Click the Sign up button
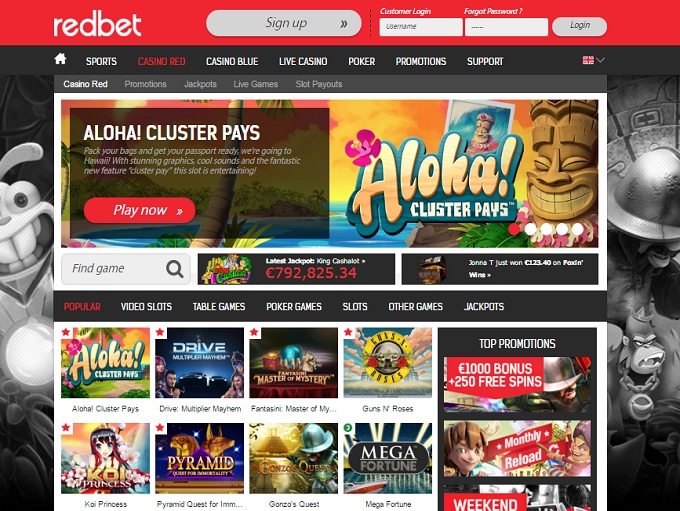The height and width of the screenshot is (511, 680). [284, 23]
